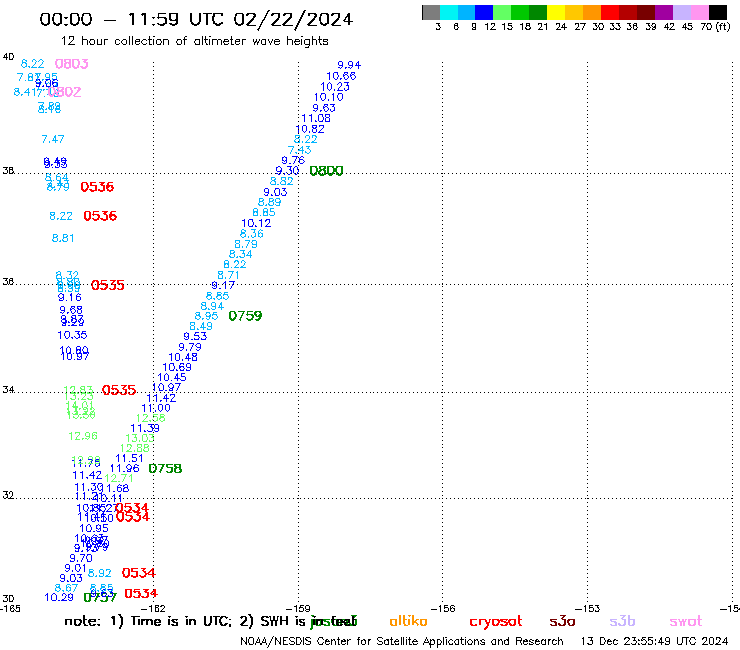Click the 12.58 wave height value
740x650 pixels.
click(x=151, y=418)
